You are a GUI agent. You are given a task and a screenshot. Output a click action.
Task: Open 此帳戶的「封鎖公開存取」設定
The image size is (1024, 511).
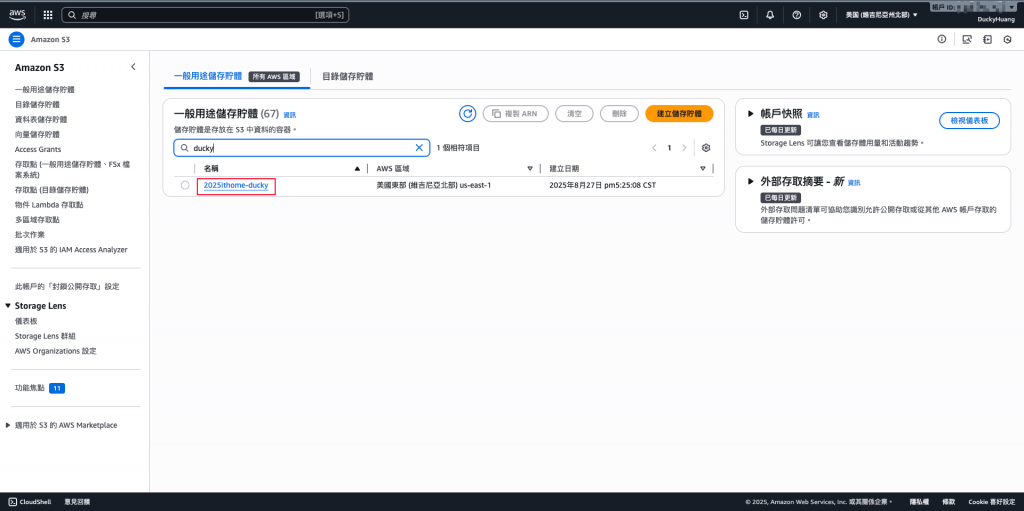[x=67, y=287]
